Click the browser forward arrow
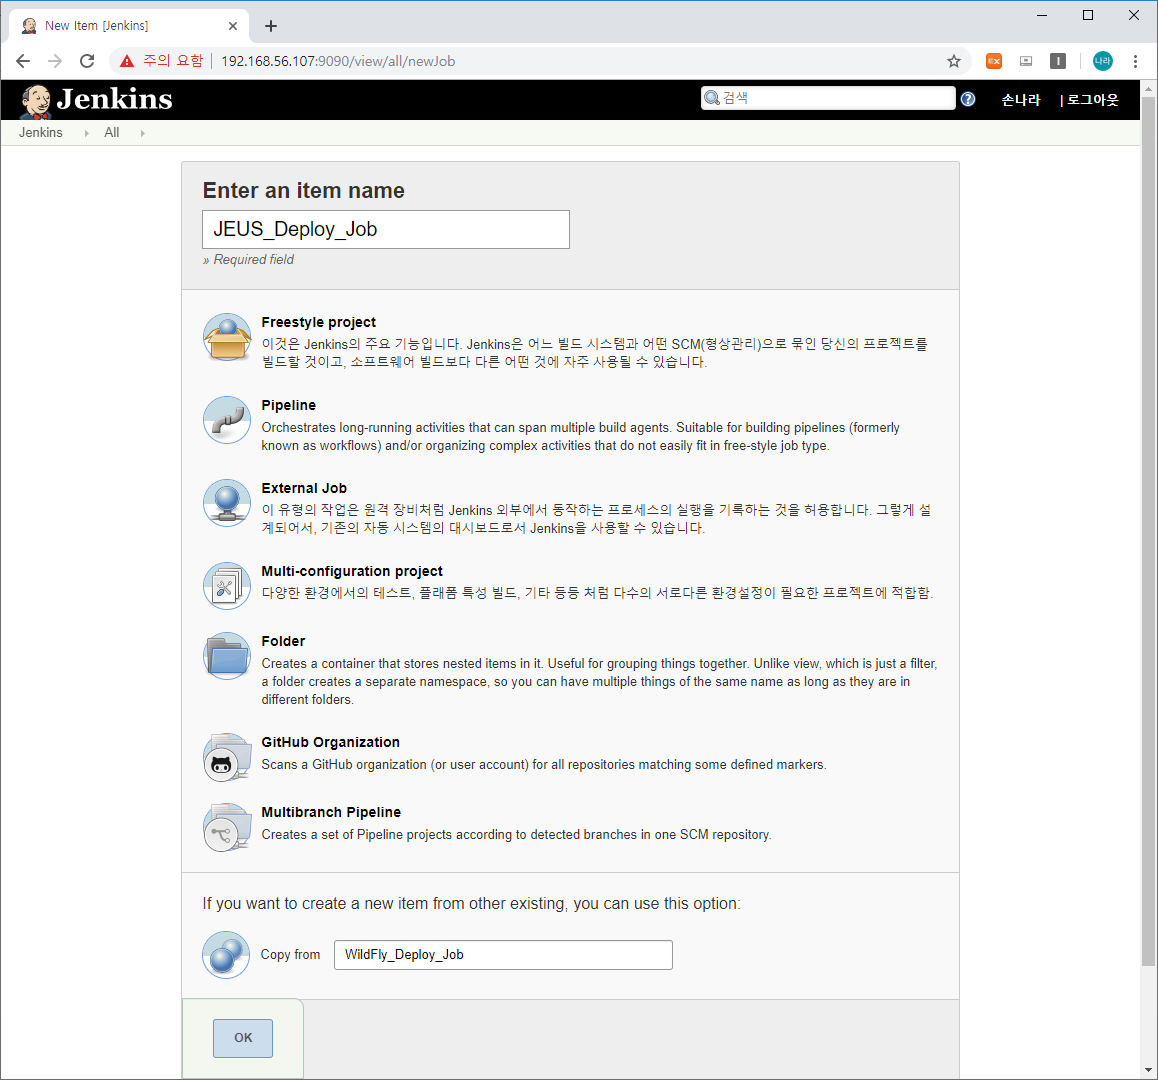 click(x=55, y=61)
